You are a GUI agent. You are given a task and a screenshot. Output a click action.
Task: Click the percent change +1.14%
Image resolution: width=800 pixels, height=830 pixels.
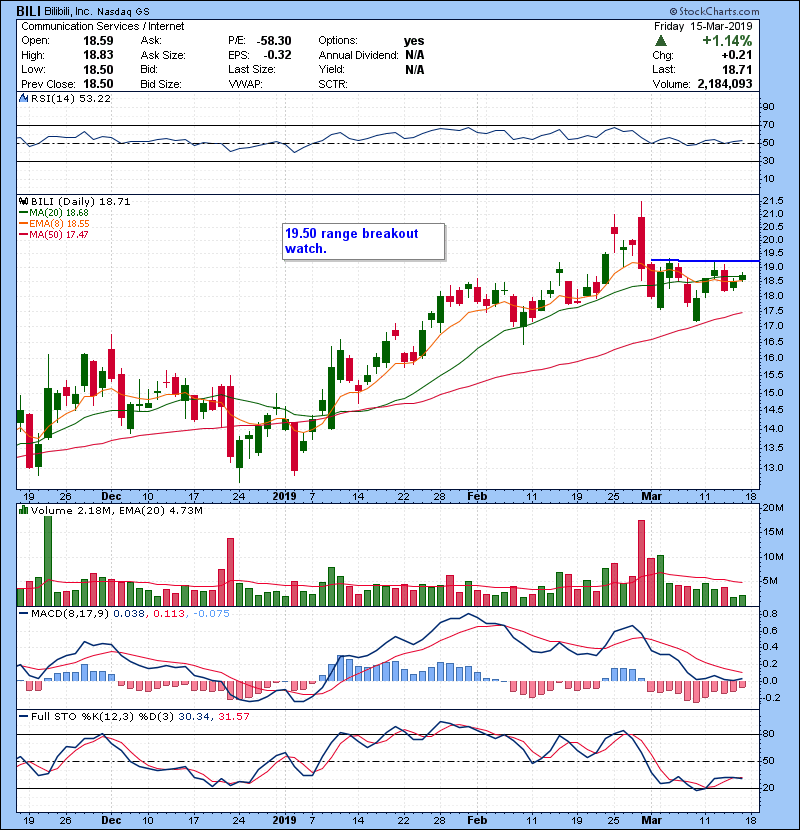[x=727, y=41]
